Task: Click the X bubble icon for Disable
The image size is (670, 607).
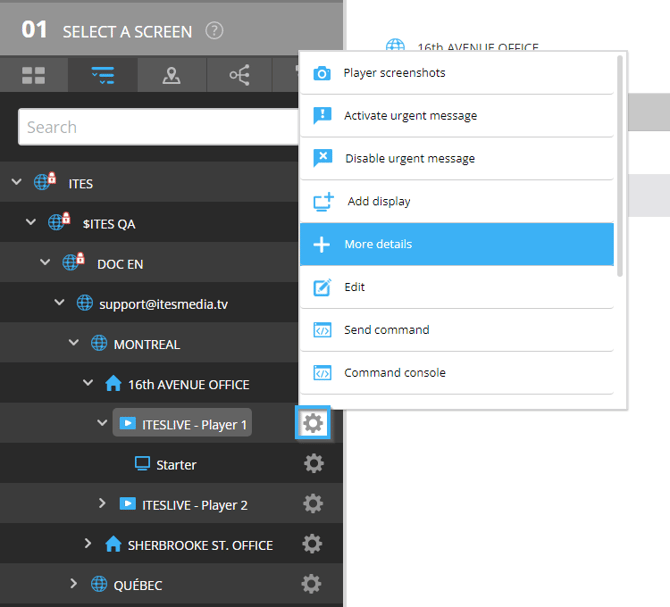Action: point(322,158)
